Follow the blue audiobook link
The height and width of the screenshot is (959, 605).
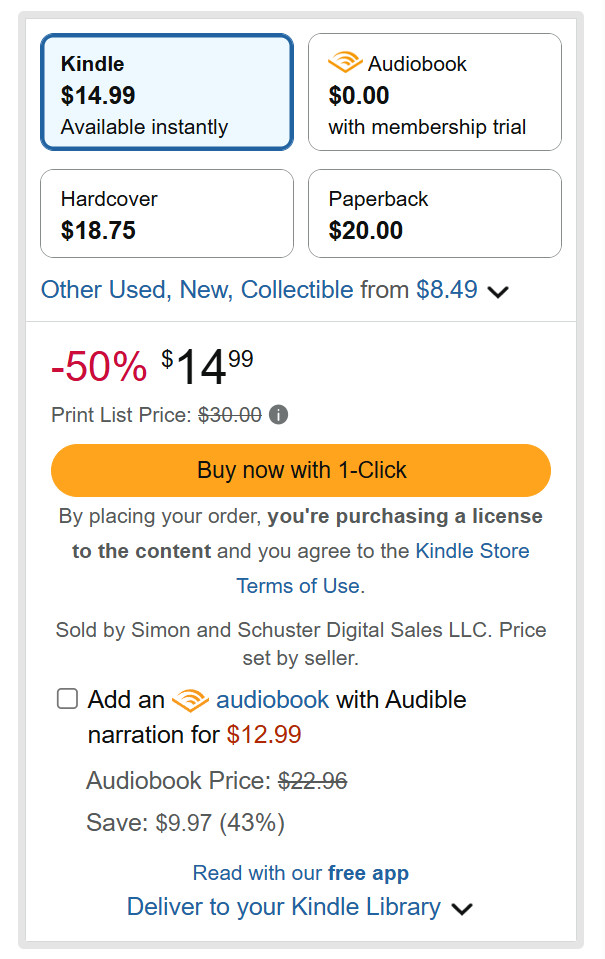pos(272,699)
